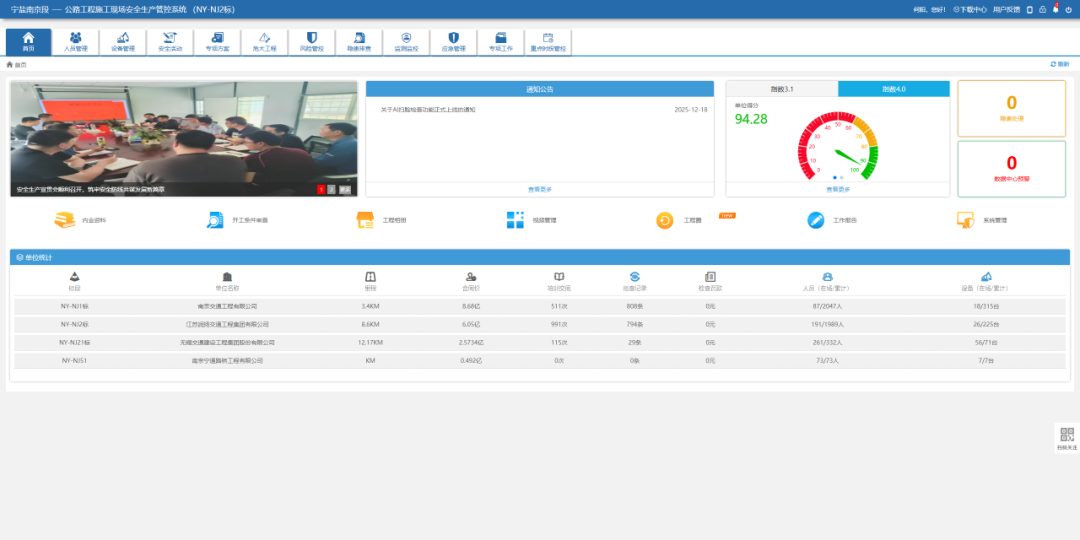Open the 应急管理 emergency tab

[x=453, y=42]
